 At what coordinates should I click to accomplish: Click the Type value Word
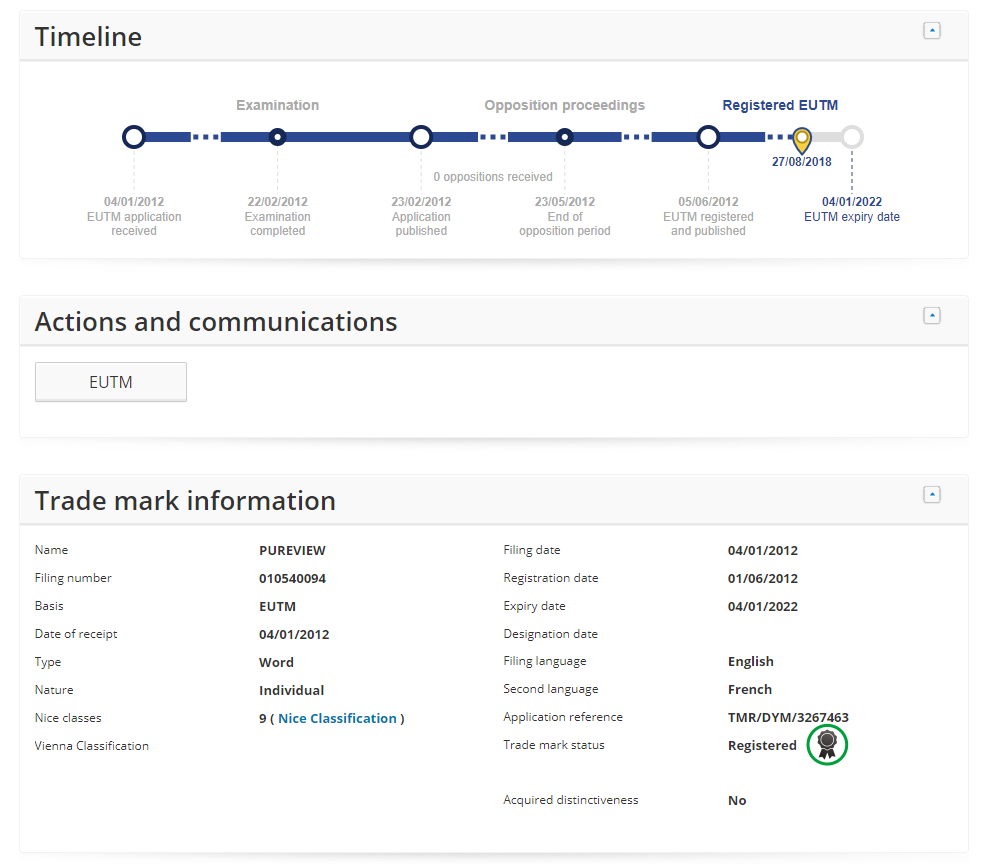tap(276, 662)
